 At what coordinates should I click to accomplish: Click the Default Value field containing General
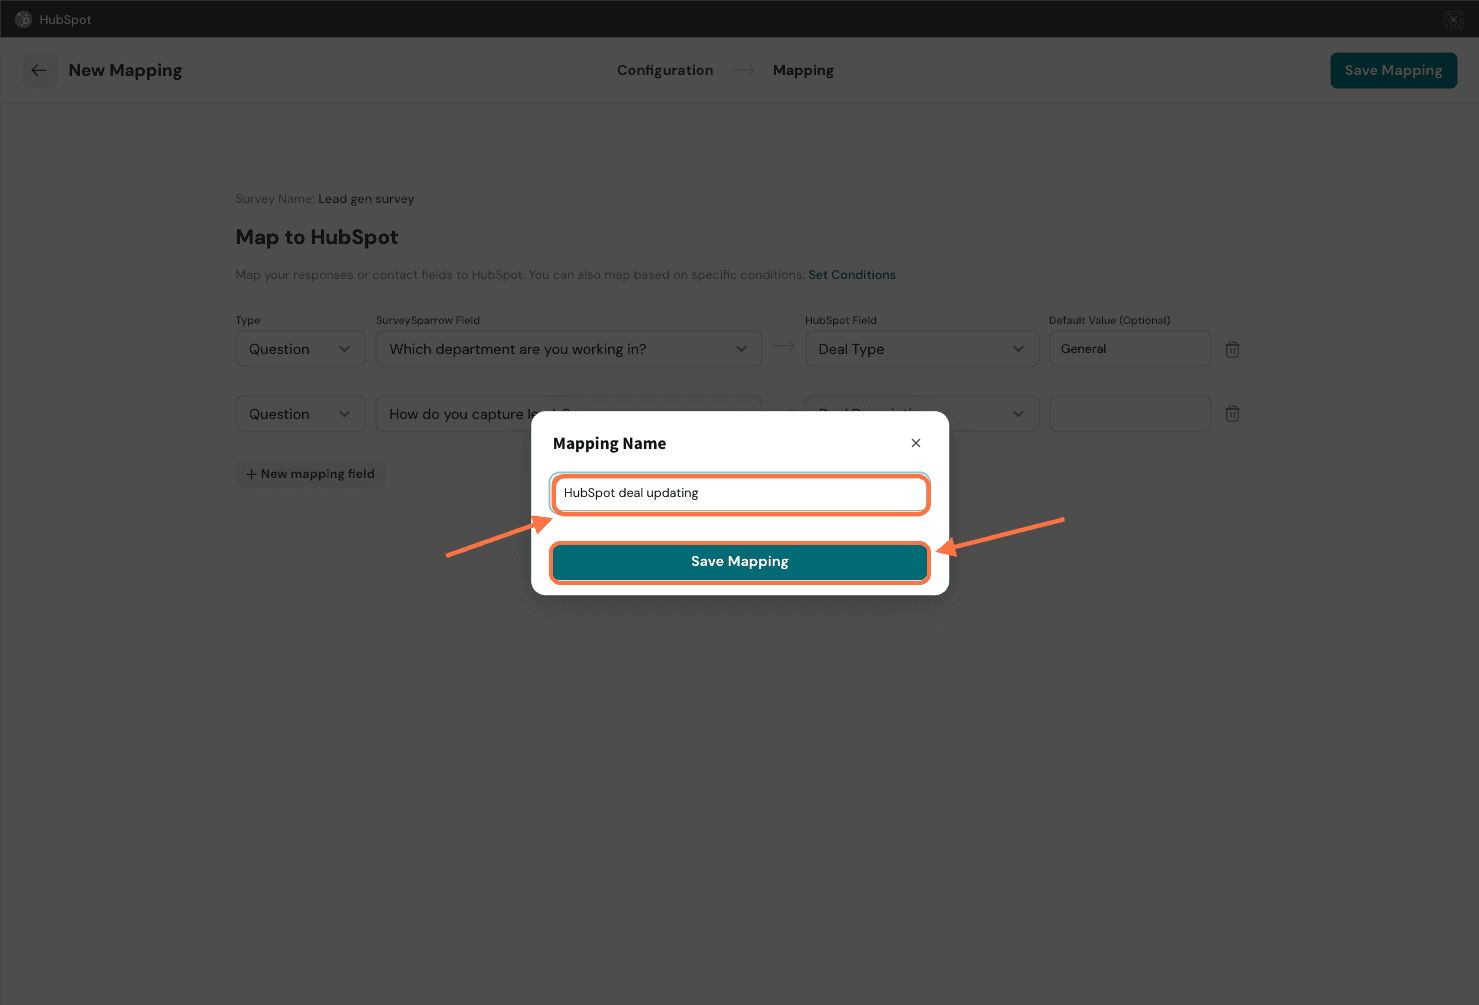coord(1129,349)
